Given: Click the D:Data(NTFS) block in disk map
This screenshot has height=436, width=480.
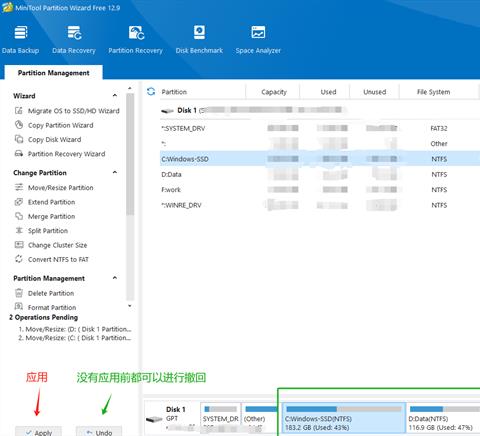Looking at the screenshot, I should coord(443,418).
